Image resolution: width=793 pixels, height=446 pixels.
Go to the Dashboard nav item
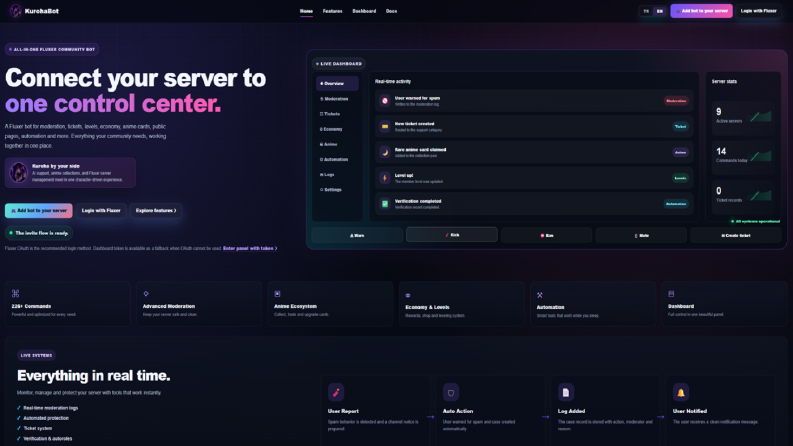point(364,11)
